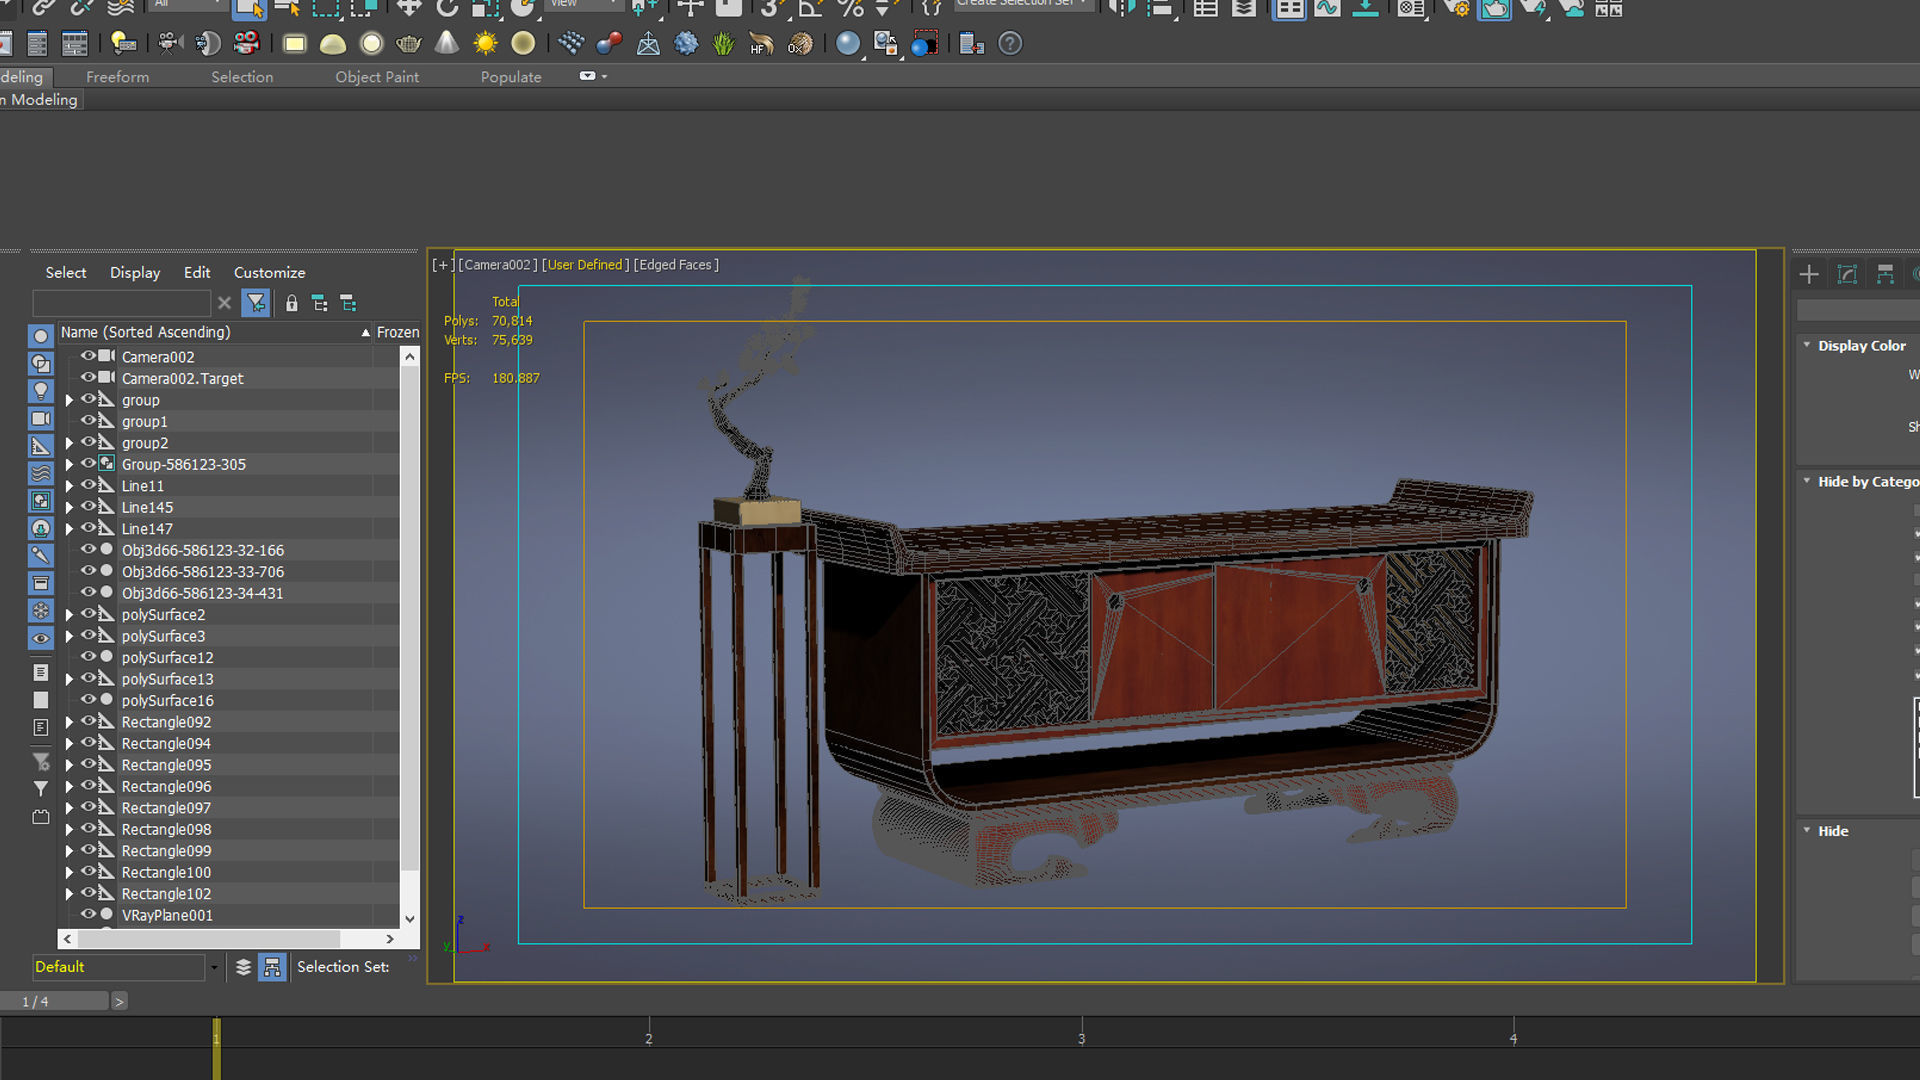Image resolution: width=1920 pixels, height=1080 pixels.
Task: Expand the Line11 tree item
Action: tap(69, 486)
